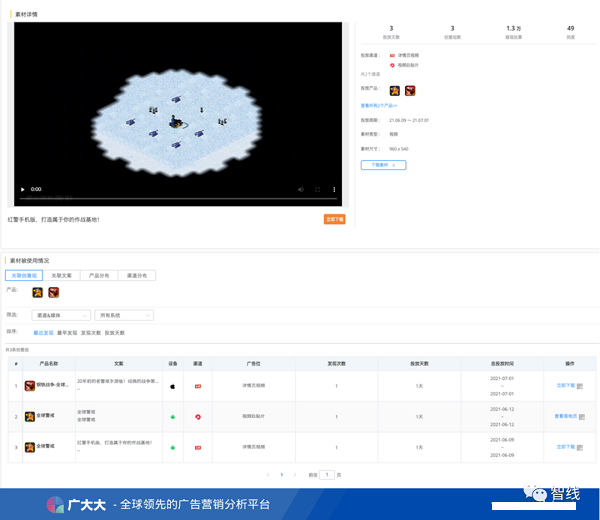This screenshot has width=600, height=520.
Task: Click the 发现次数 column header
Action: pos(336,364)
